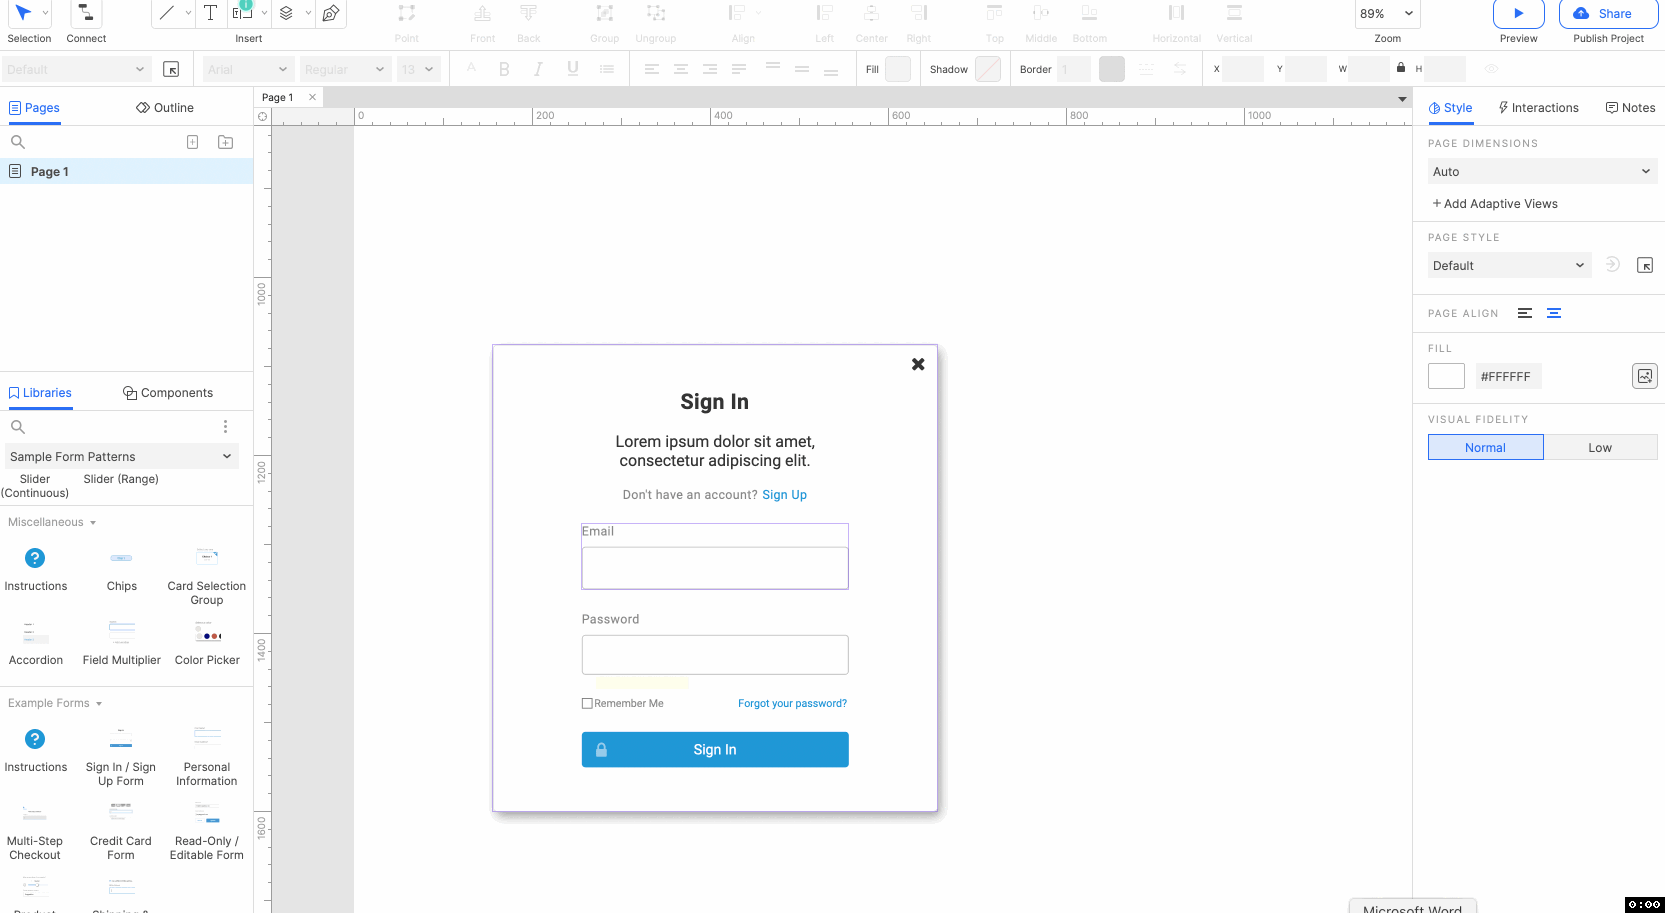This screenshot has width=1665, height=913.
Task: Toggle bold formatting
Action: coord(504,69)
